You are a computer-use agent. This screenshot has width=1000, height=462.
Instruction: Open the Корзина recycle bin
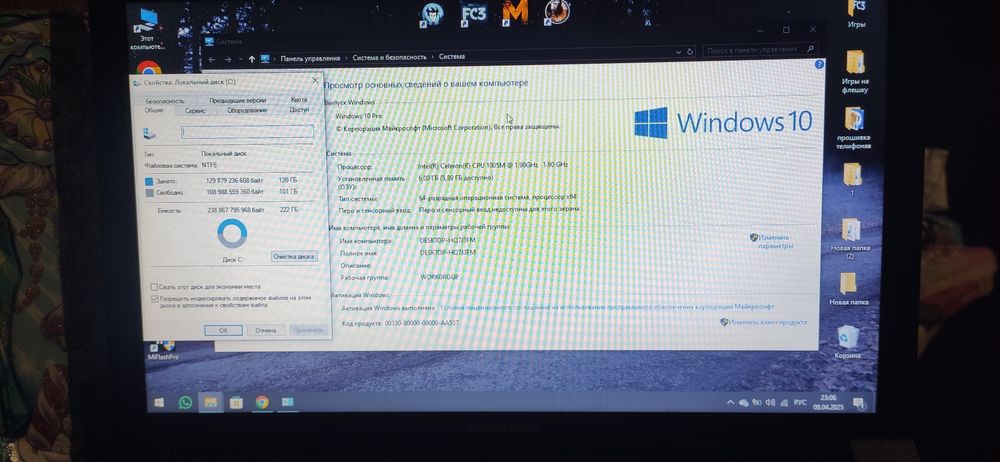tap(848, 342)
